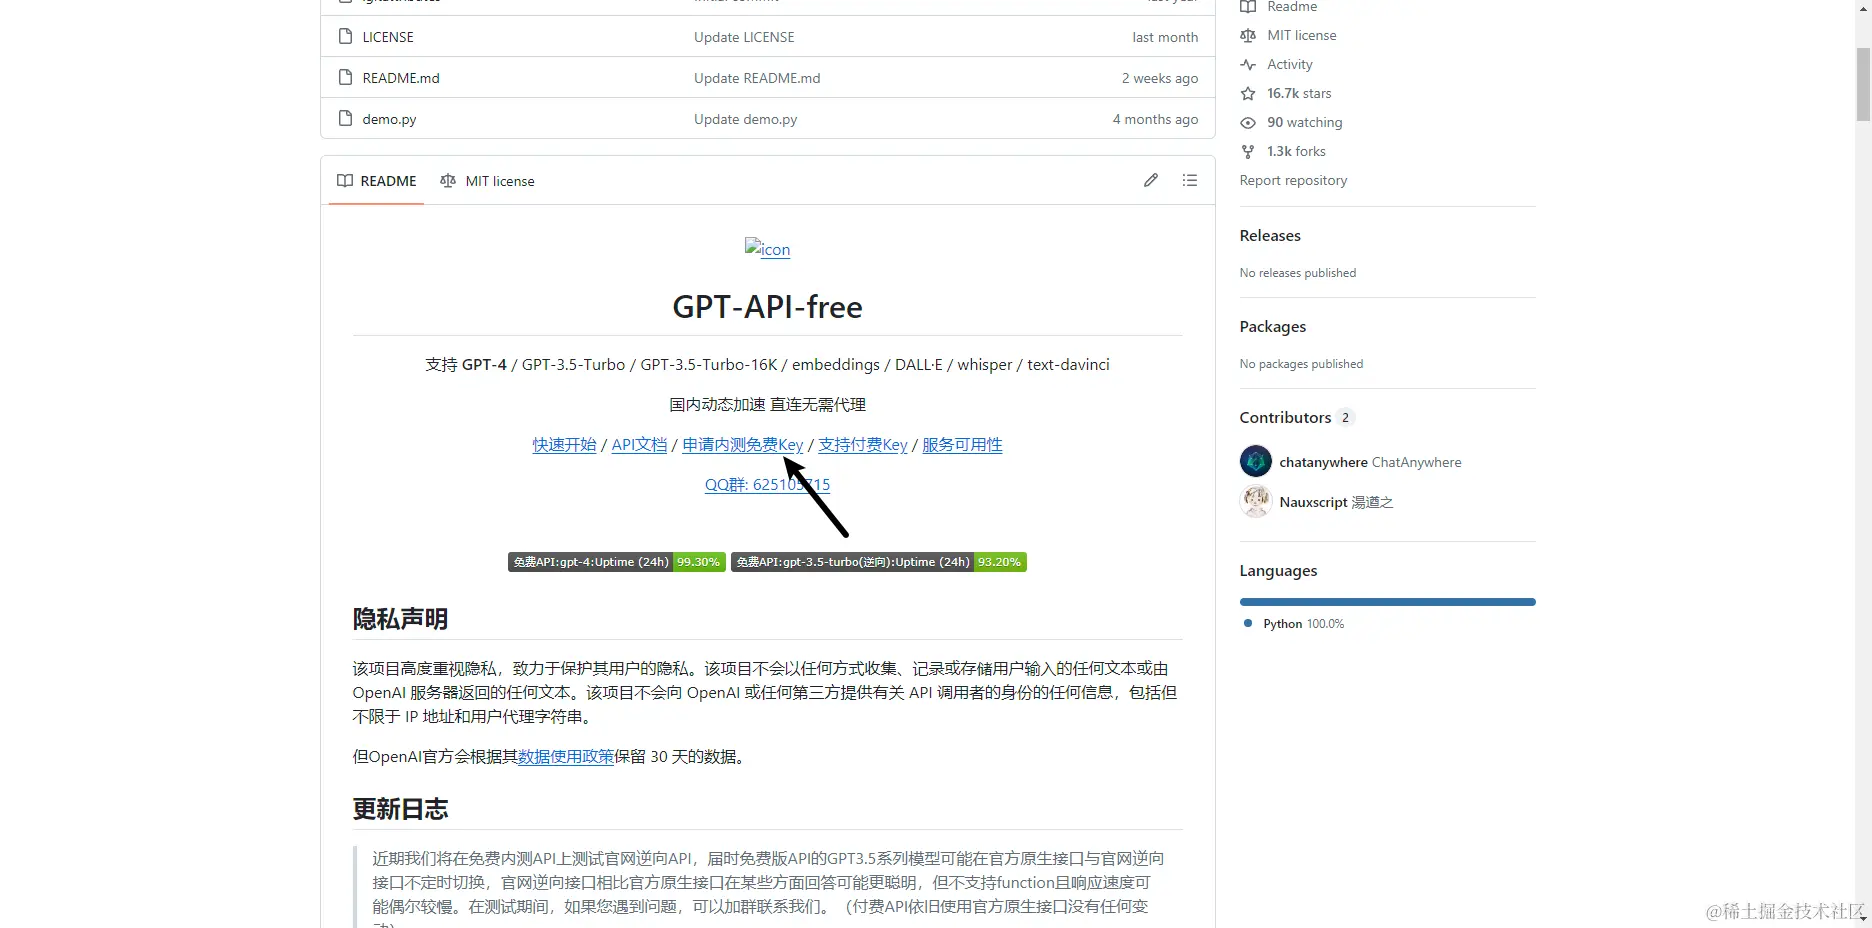Open the LICENSE file
This screenshot has width=1872, height=928.
click(x=388, y=37)
